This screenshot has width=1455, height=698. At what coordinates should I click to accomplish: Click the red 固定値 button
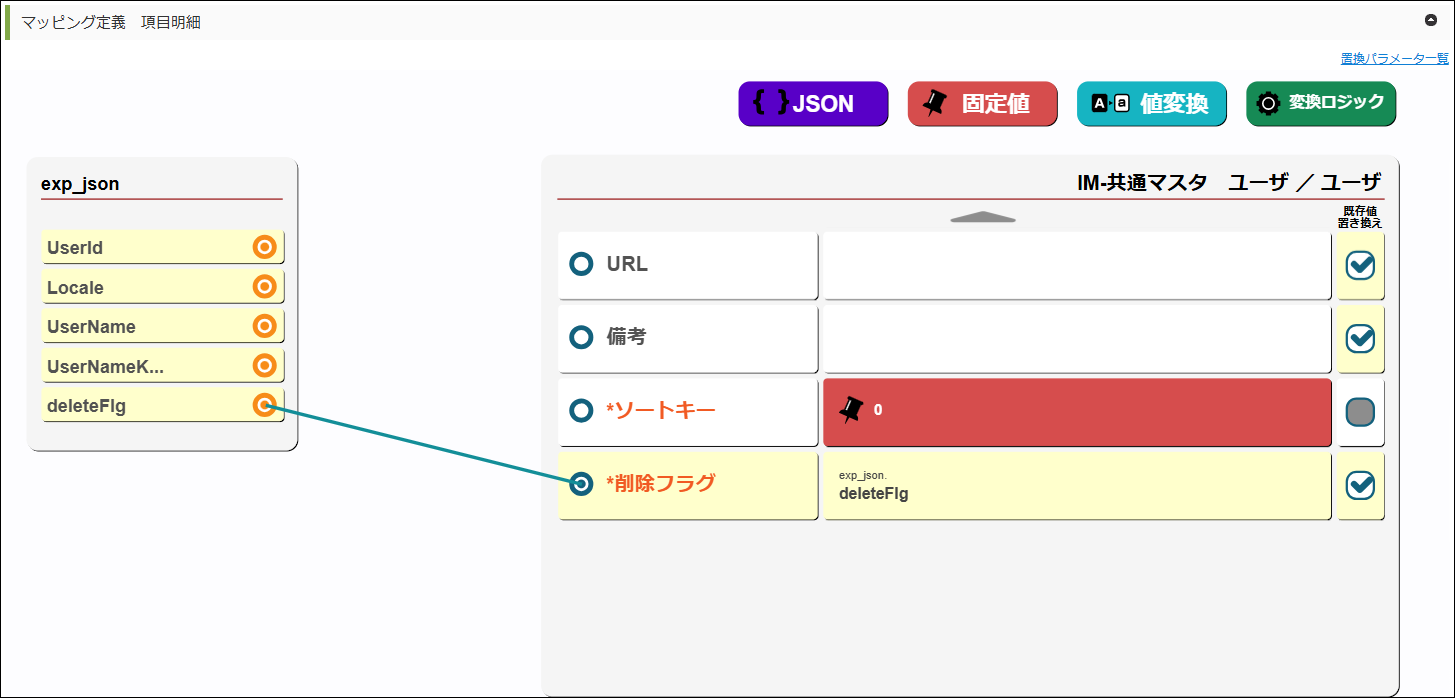982,104
